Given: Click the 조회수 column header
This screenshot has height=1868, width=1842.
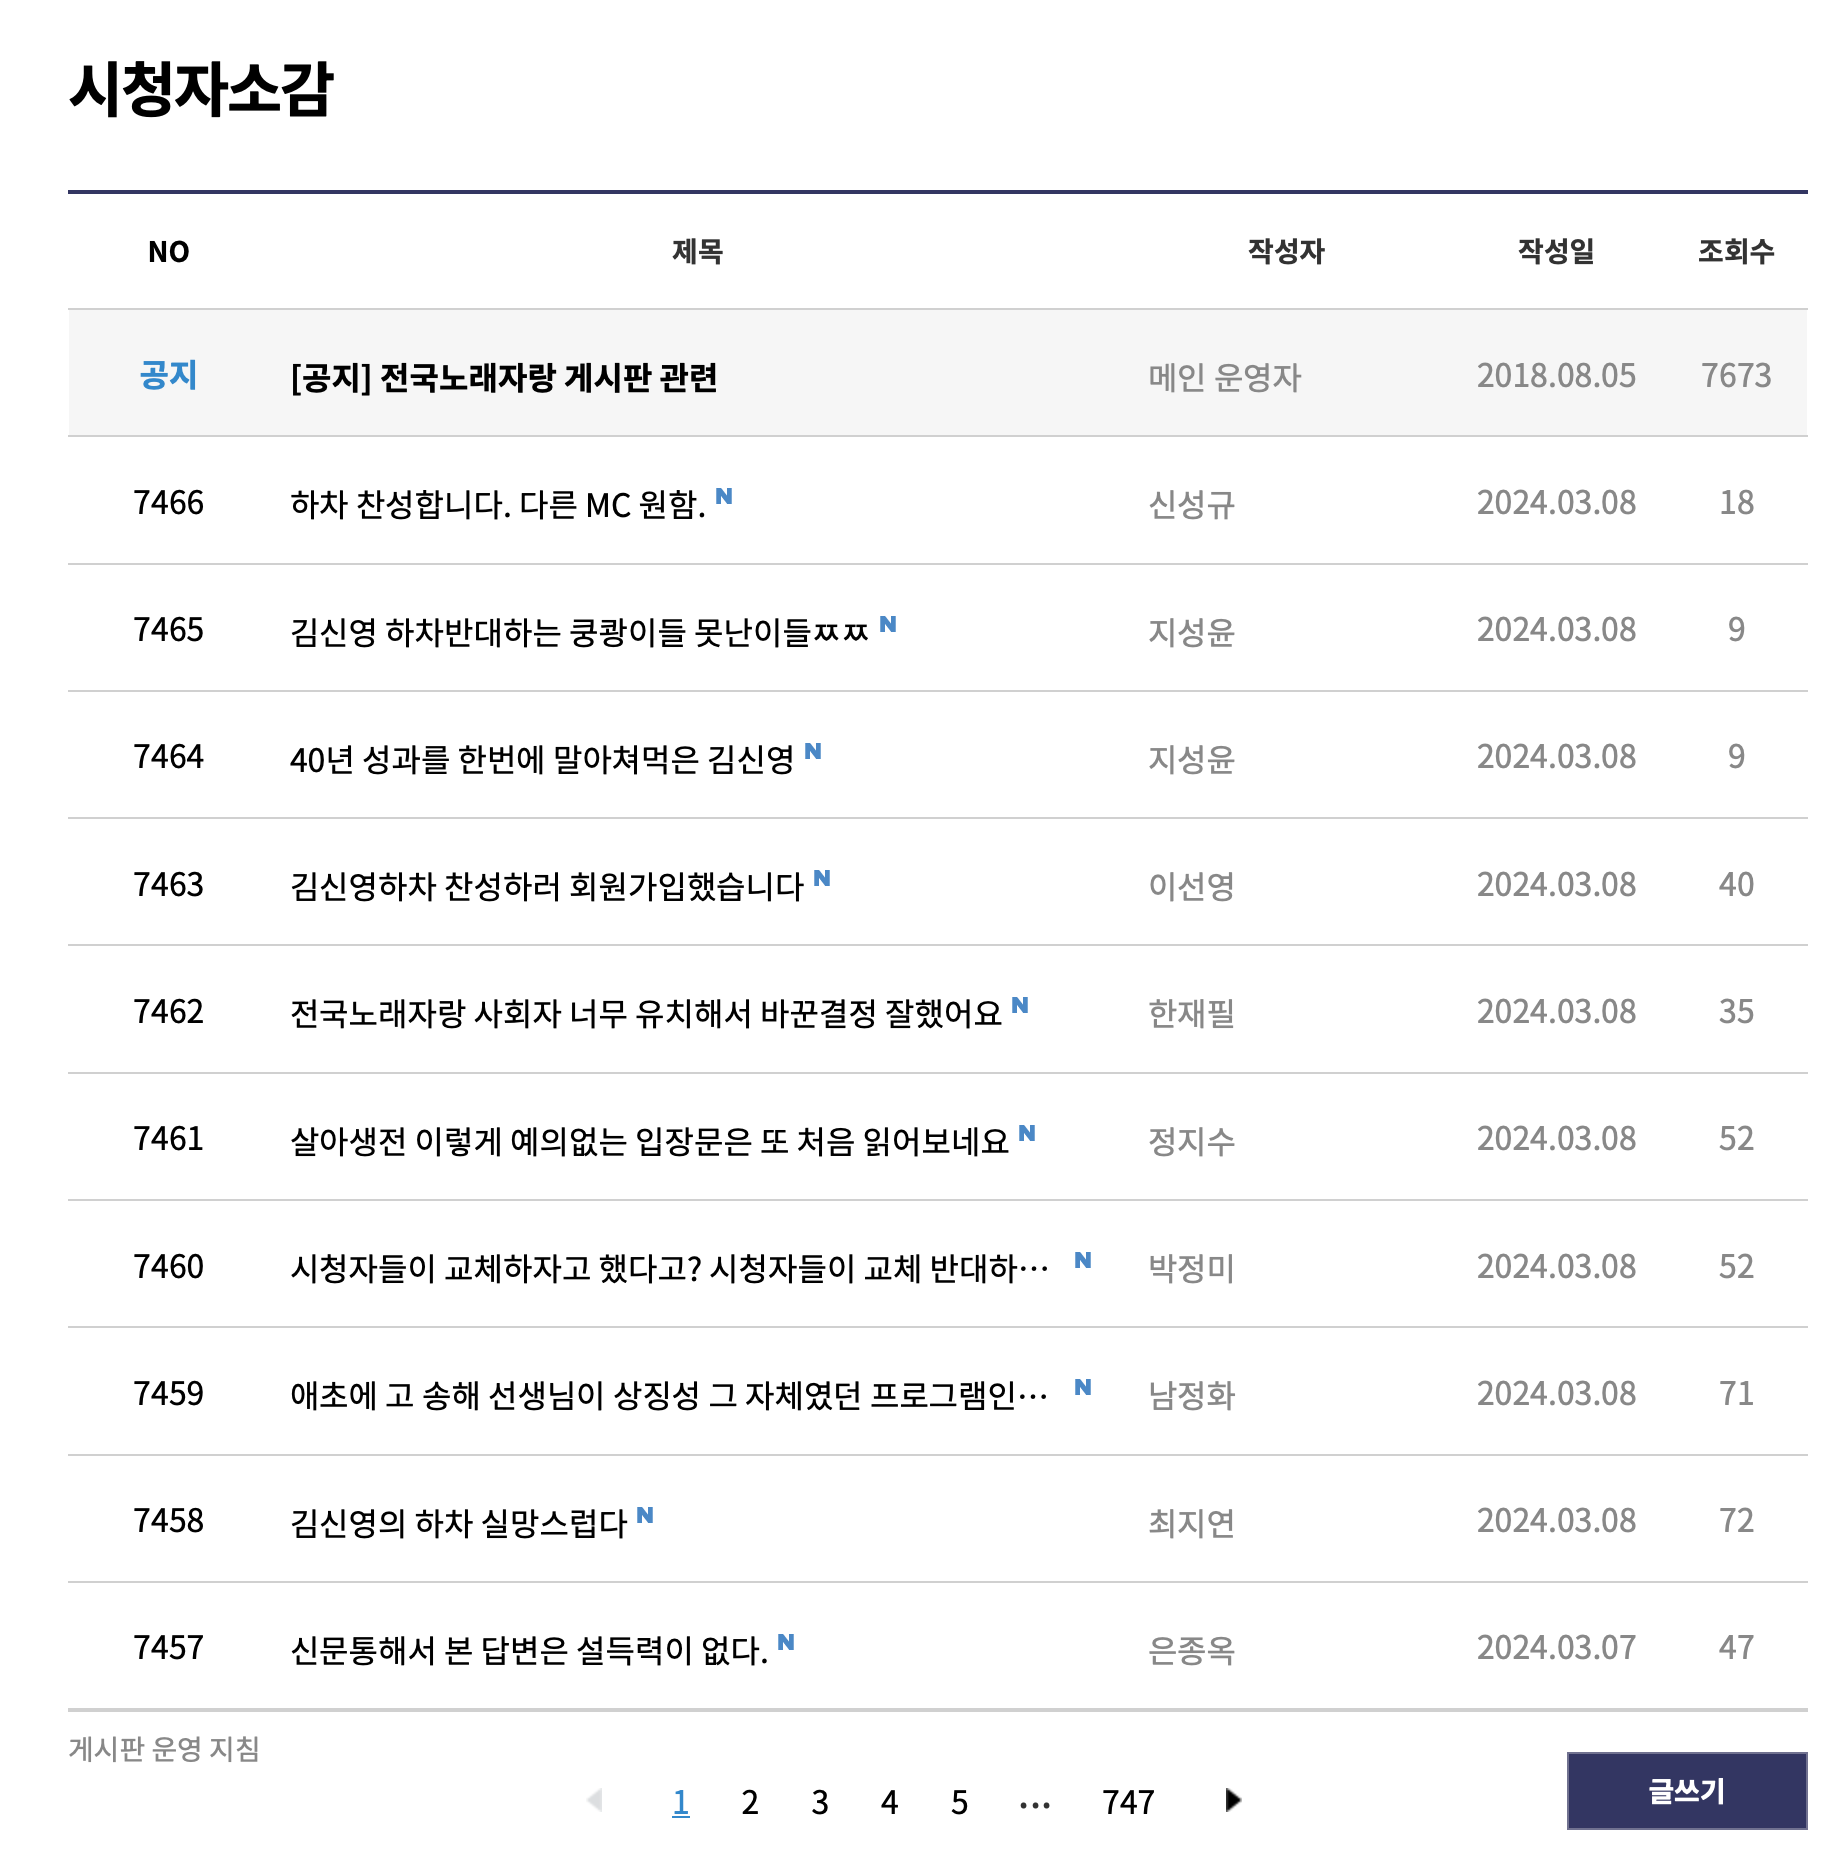Looking at the screenshot, I should [x=1736, y=251].
